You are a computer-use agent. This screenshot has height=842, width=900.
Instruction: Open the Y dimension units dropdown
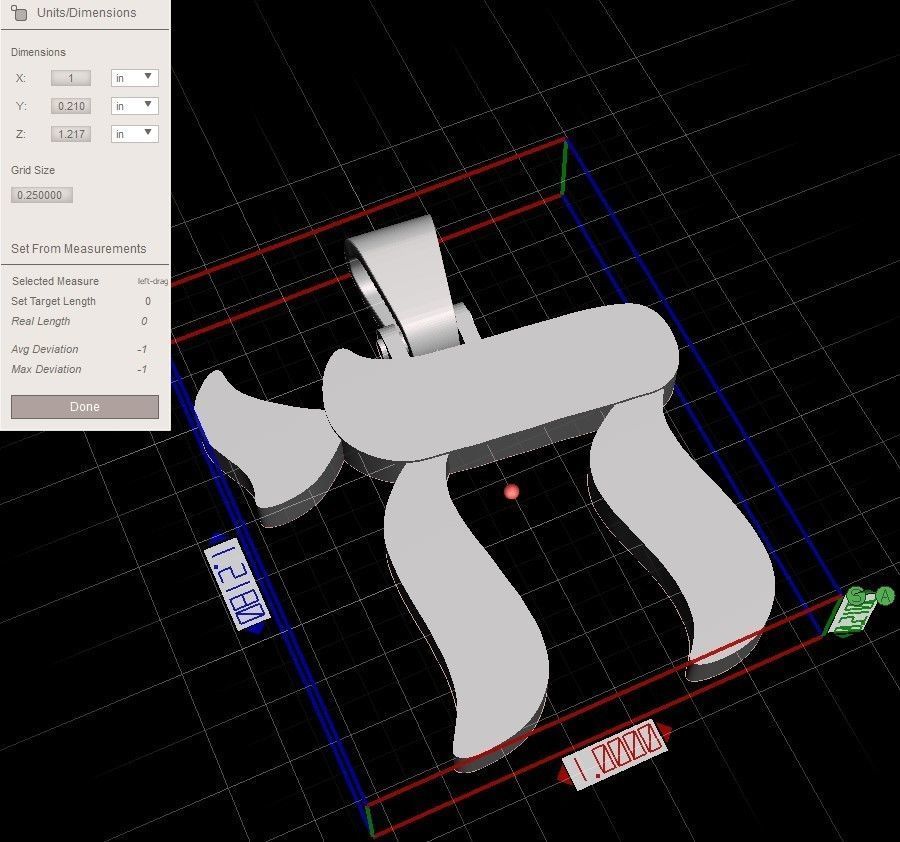(x=135, y=106)
